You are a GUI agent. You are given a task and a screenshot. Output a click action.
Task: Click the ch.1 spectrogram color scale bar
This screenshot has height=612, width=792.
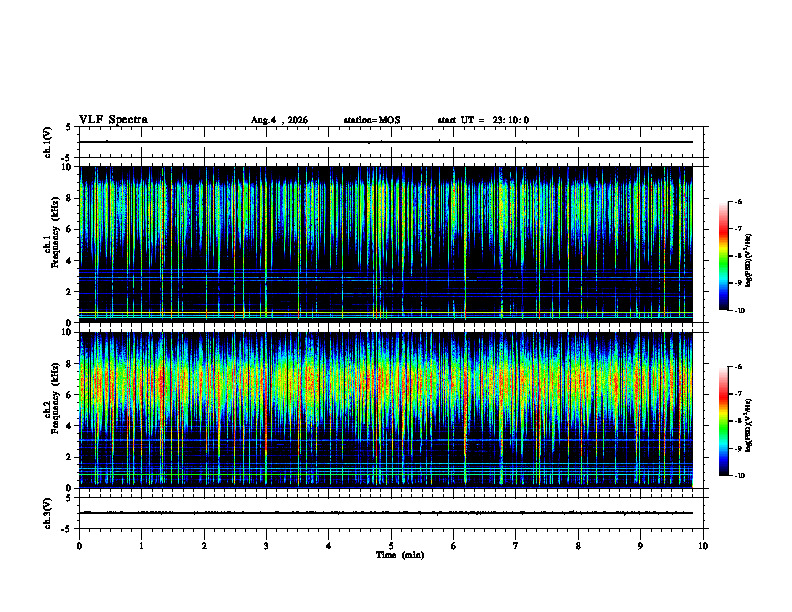pyautogui.click(x=724, y=256)
